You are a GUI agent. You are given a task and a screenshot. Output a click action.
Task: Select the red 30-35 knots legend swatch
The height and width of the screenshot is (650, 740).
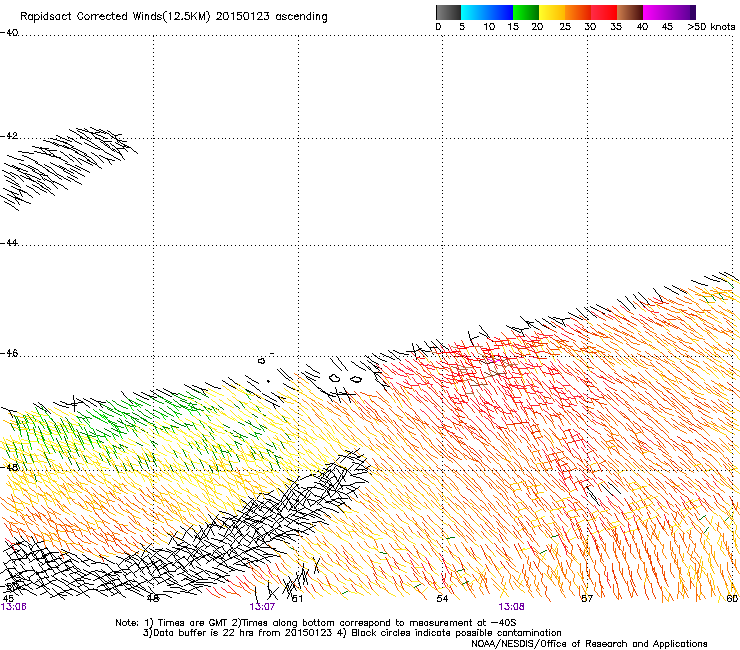coord(604,12)
